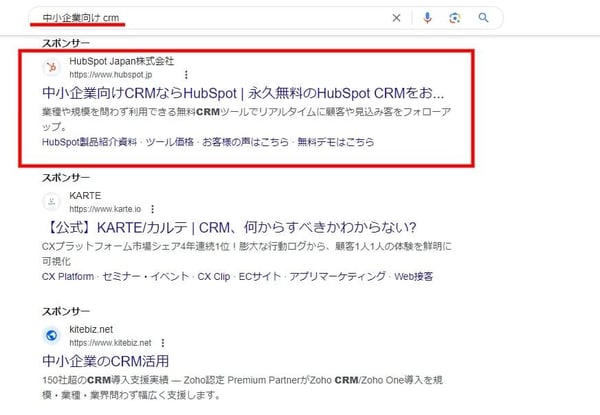600x415 pixels.
Task: Click the https://www.karte.io URL text
Action: (x=105, y=209)
